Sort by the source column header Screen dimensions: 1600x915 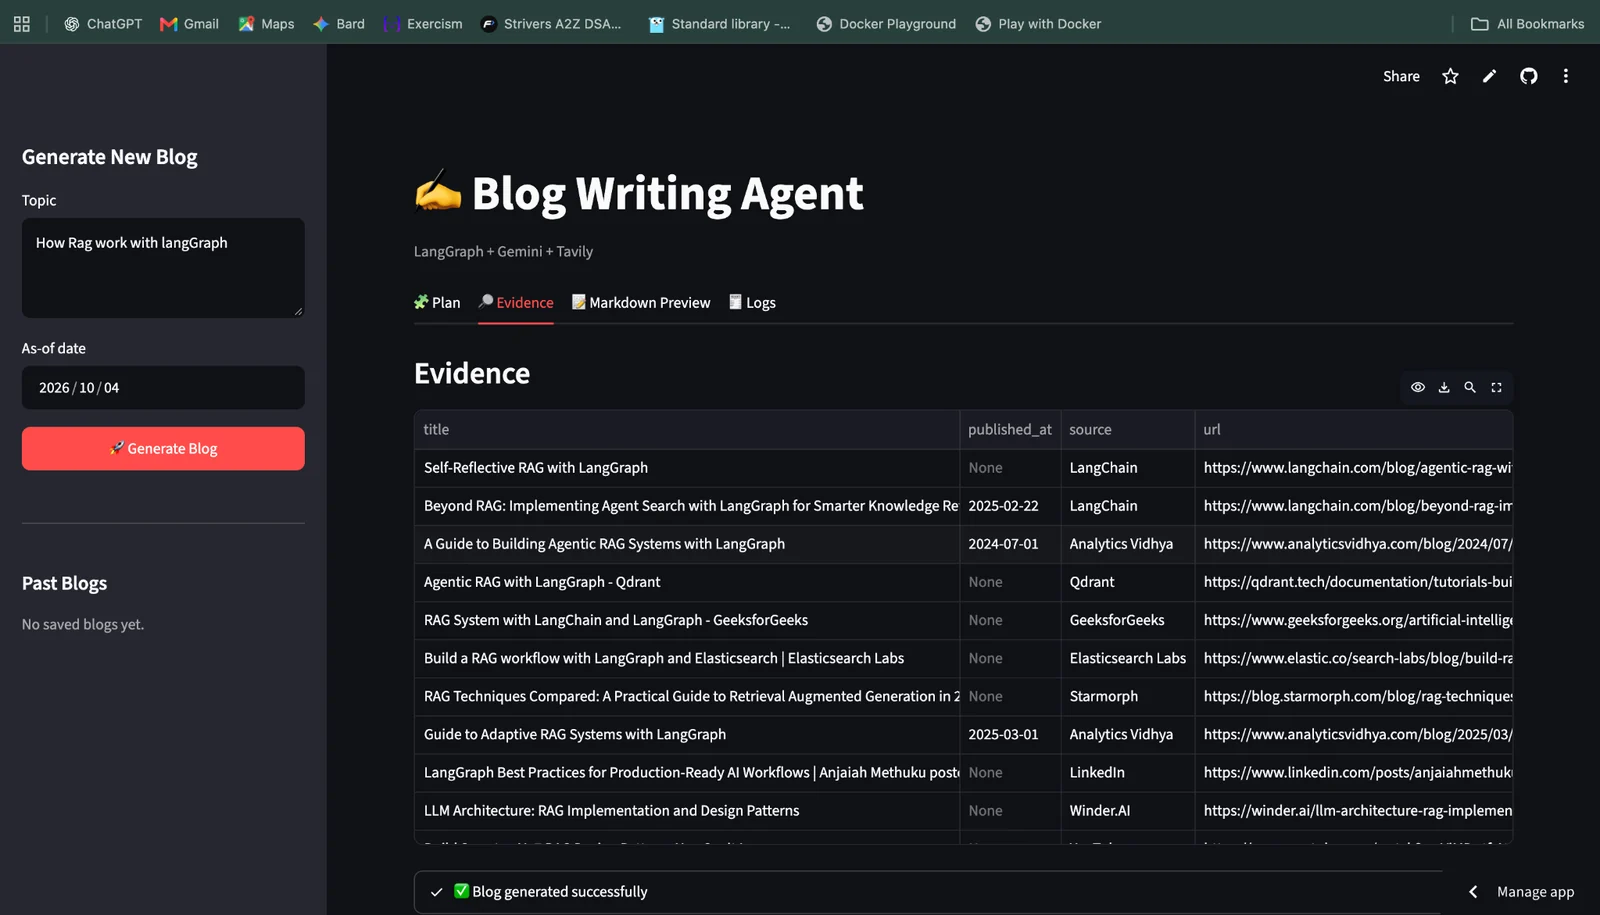point(1128,429)
